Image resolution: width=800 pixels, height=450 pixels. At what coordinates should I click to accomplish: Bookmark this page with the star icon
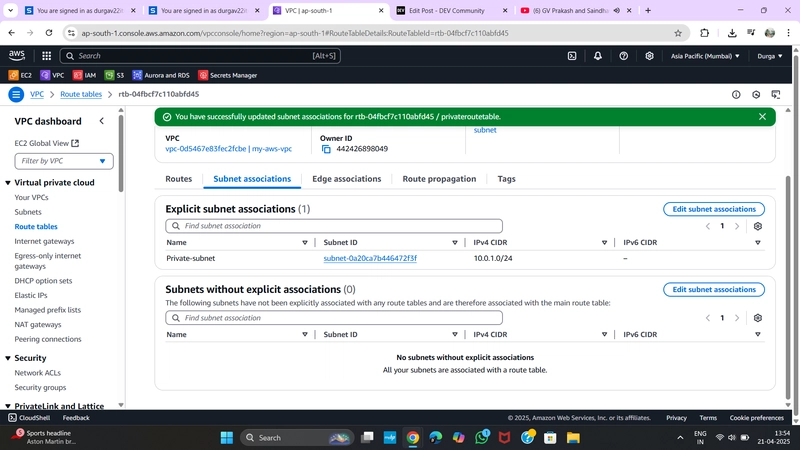[x=678, y=33]
